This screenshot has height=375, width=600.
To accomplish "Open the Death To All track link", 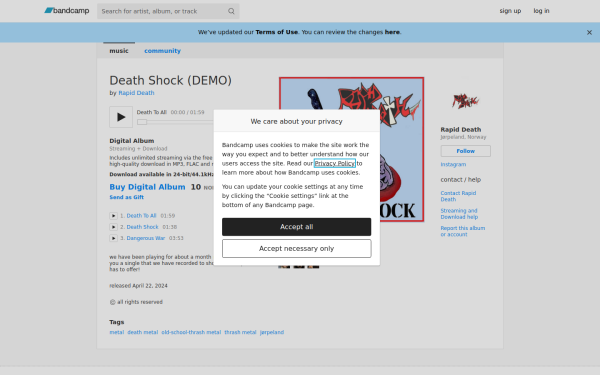I will point(141,216).
